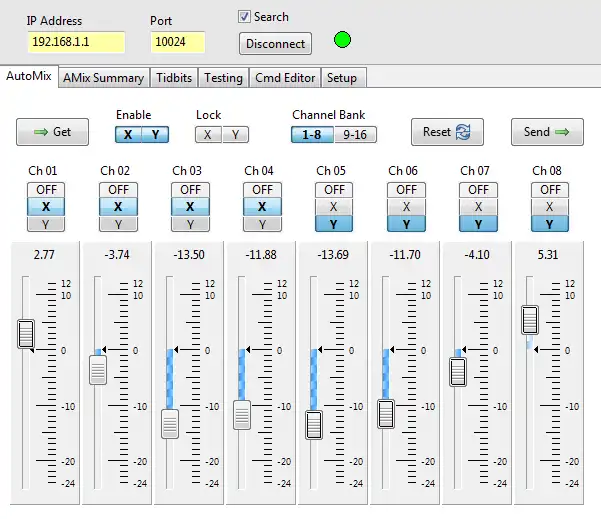This screenshot has height=519, width=601.
Task: Assign Ch 03 to Y mix
Action: [190, 224]
